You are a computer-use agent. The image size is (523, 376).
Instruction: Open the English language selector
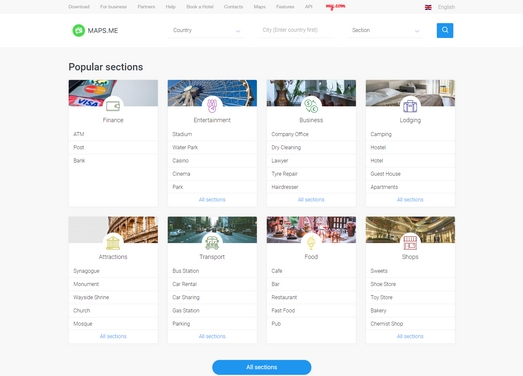(446, 7)
